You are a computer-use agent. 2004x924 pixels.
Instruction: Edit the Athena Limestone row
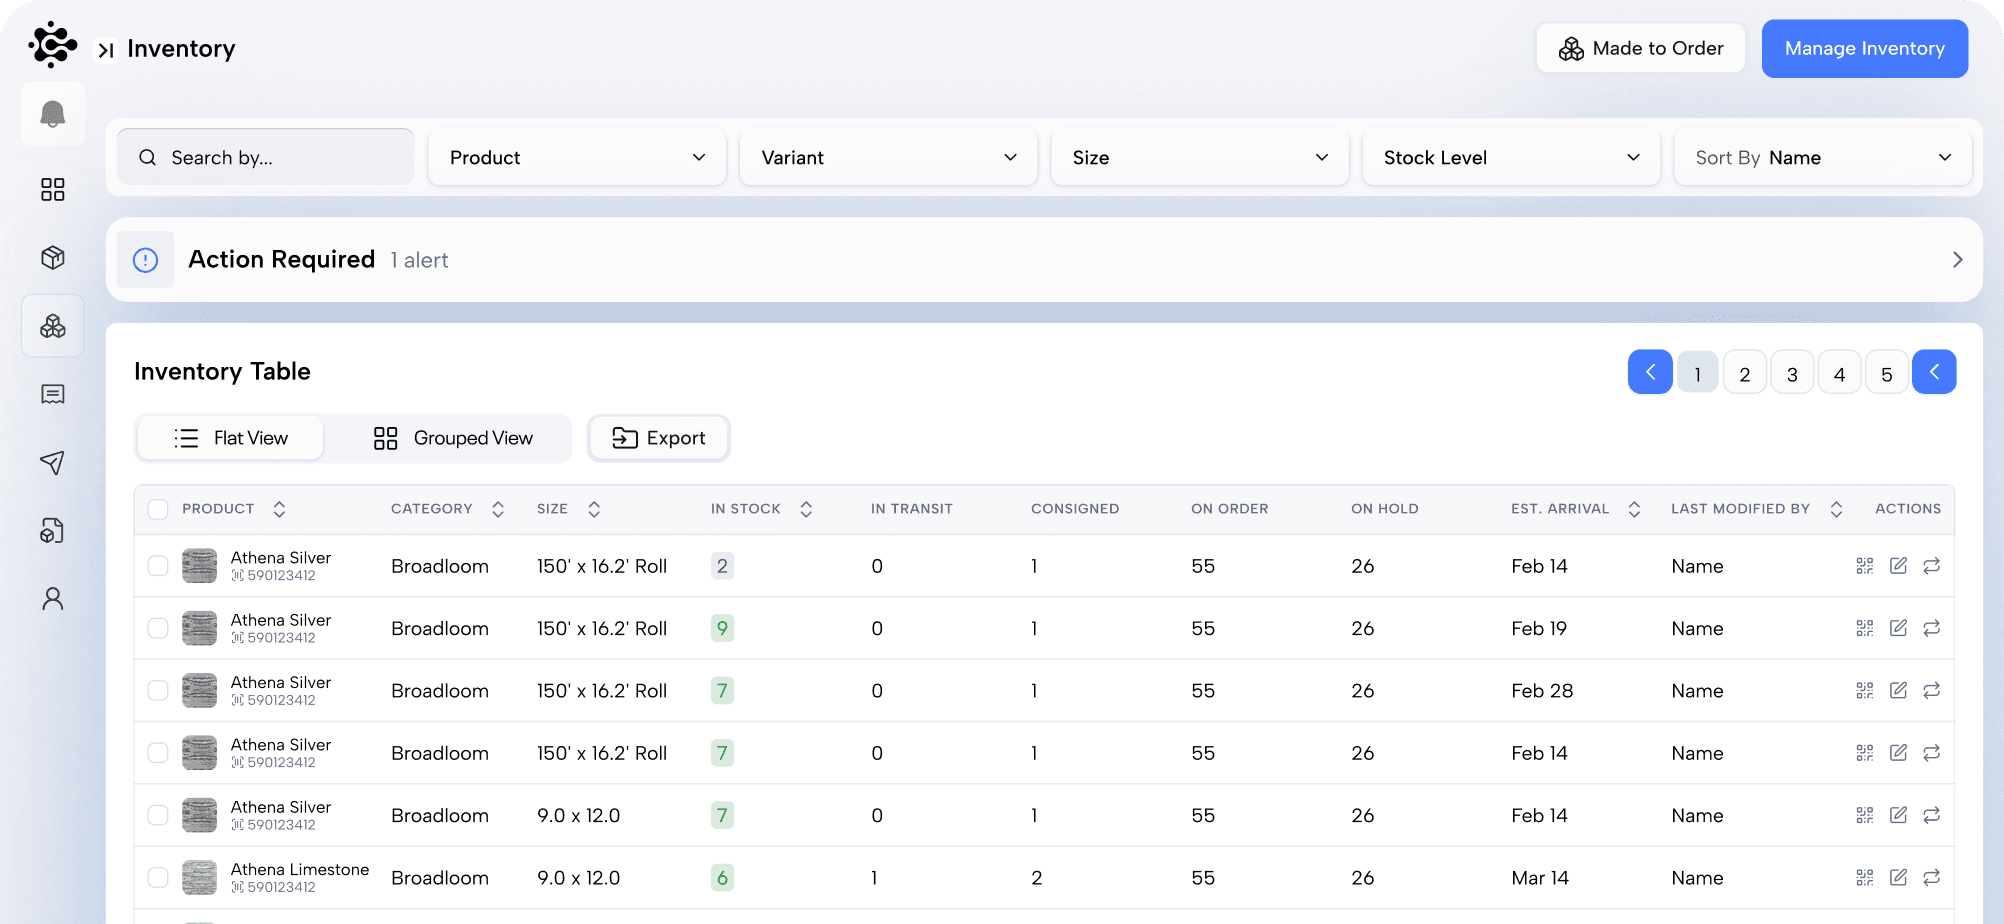click(x=1898, y=877)
